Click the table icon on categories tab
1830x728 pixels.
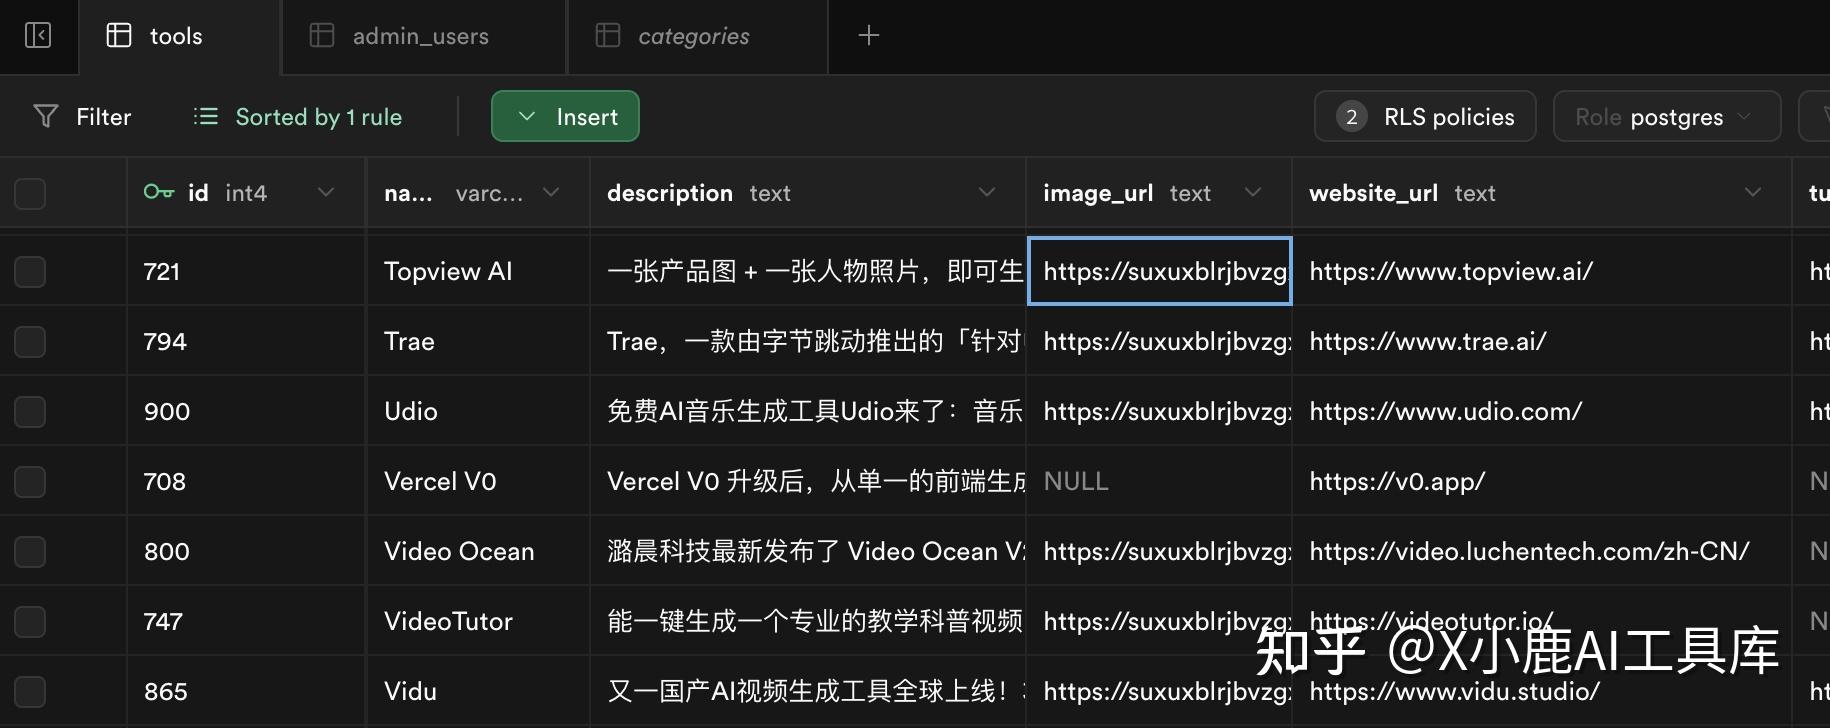tap(608, 36)
